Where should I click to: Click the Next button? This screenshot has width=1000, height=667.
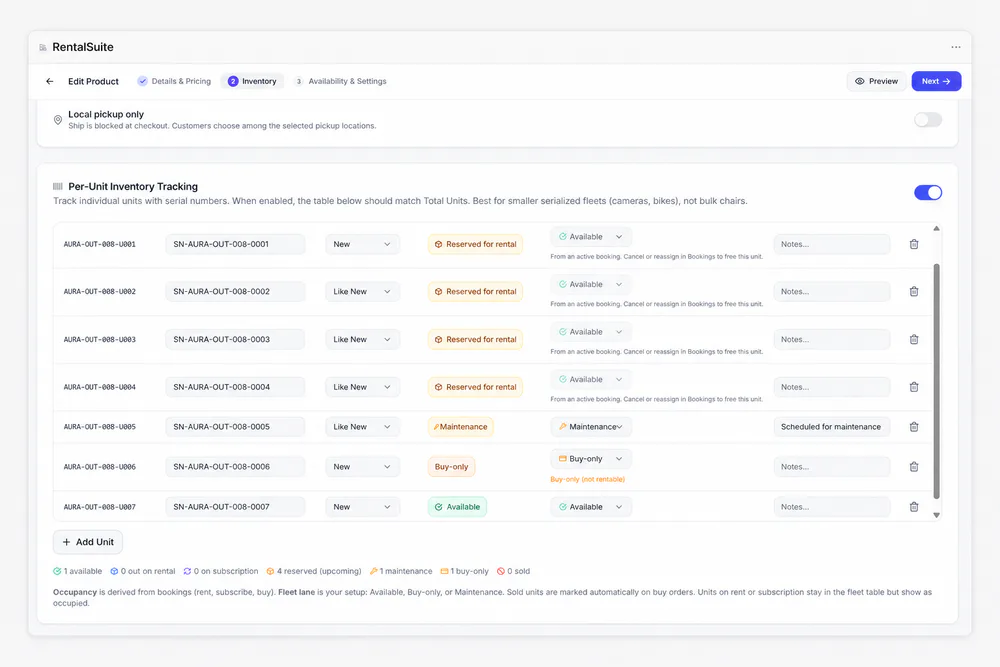pos(936,81)
